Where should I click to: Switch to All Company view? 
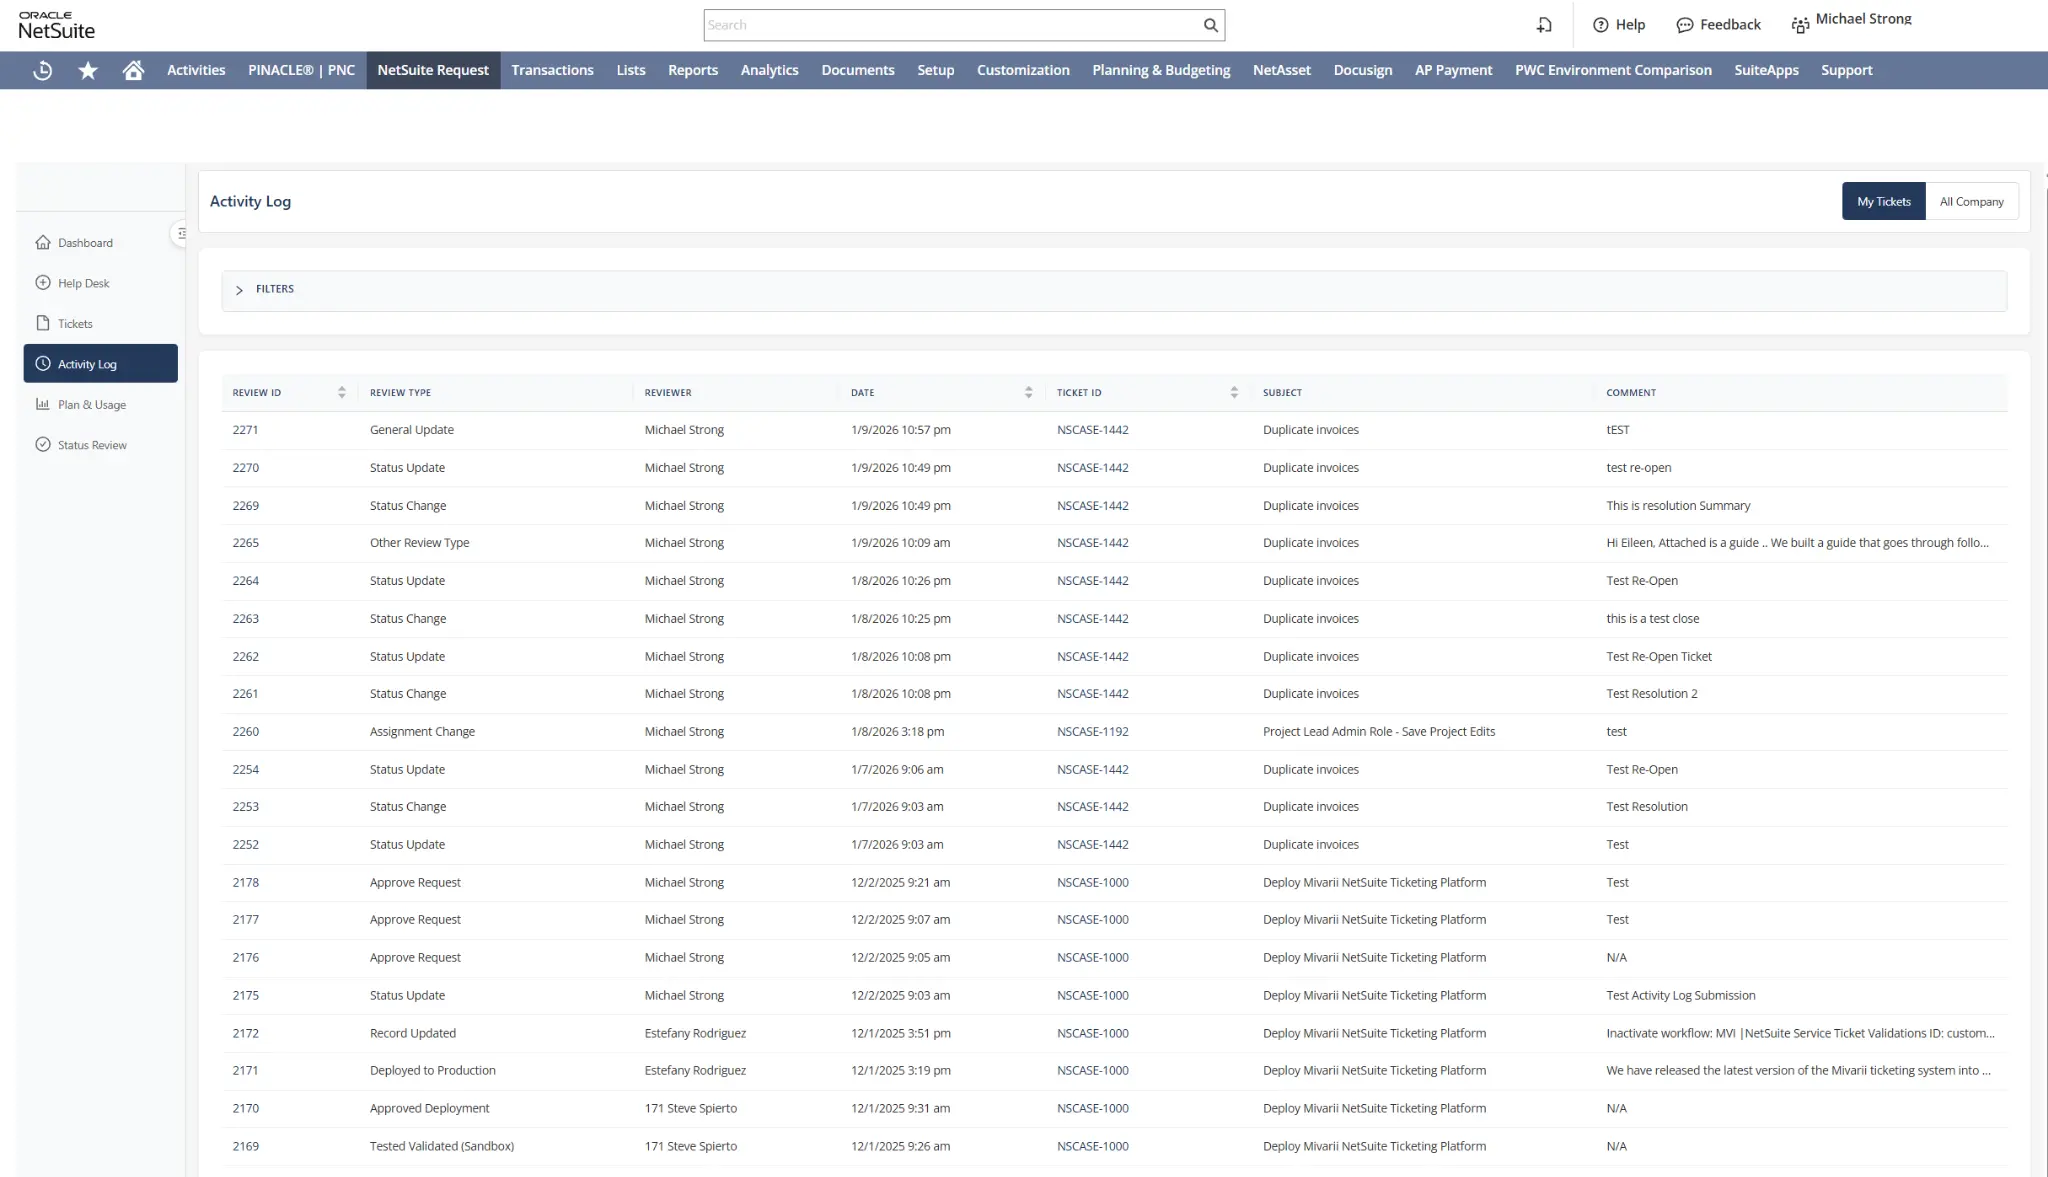point(1971,201)
